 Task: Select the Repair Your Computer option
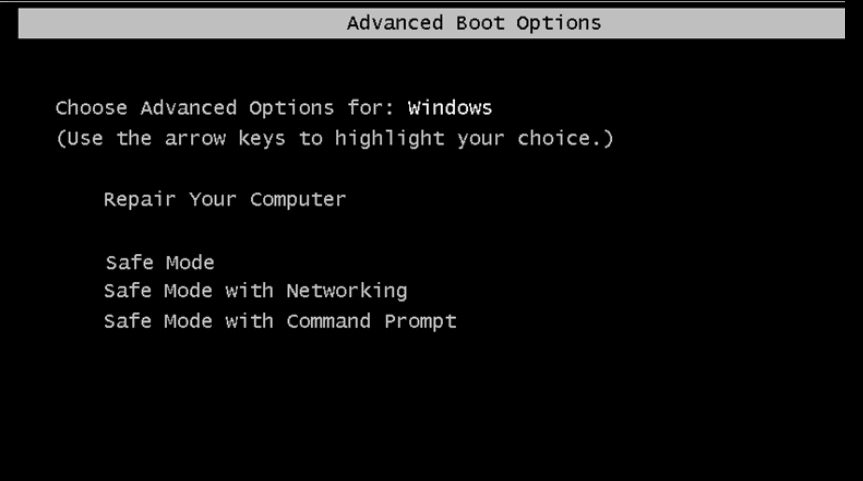pyautogui.click(x=225, y=199)
